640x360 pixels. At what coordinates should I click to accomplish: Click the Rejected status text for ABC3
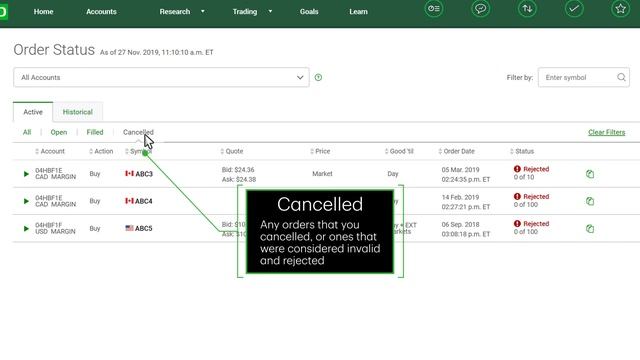(536, 169)
